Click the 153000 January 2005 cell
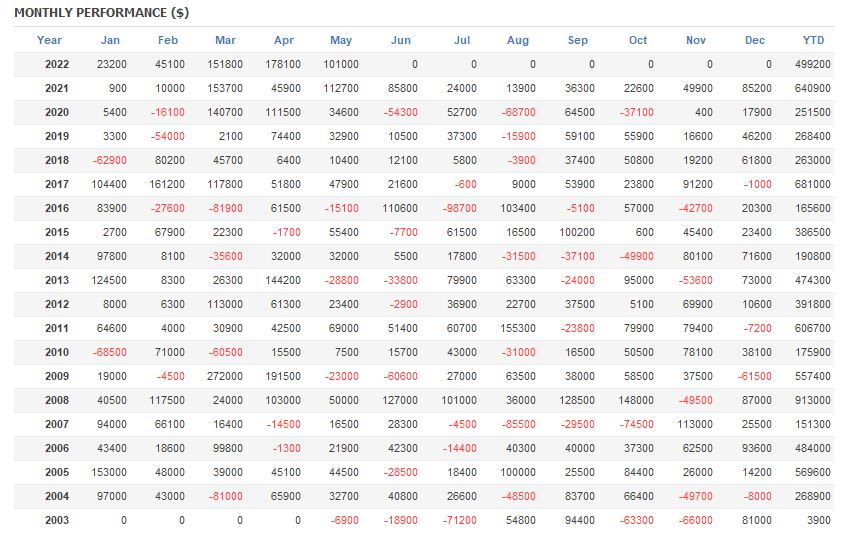 (x=109, y=472)
